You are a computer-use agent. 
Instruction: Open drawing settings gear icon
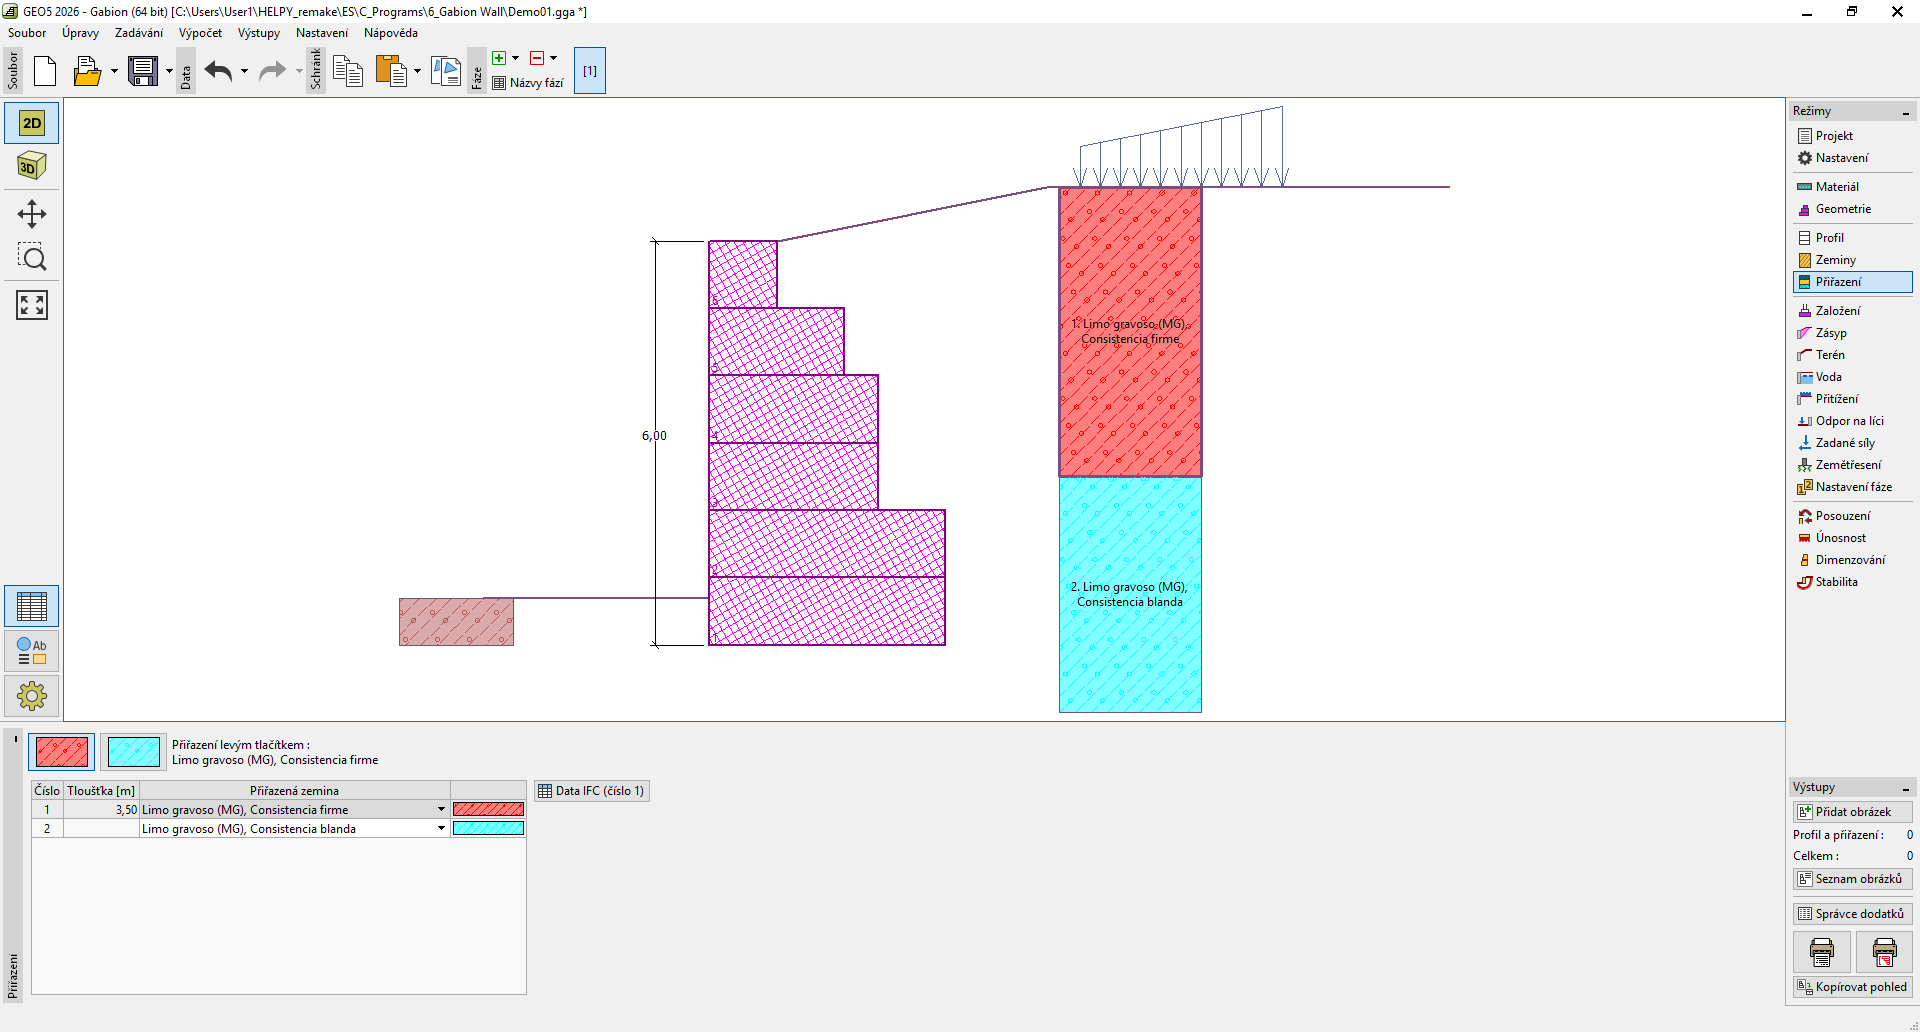[x=32, y=695]
